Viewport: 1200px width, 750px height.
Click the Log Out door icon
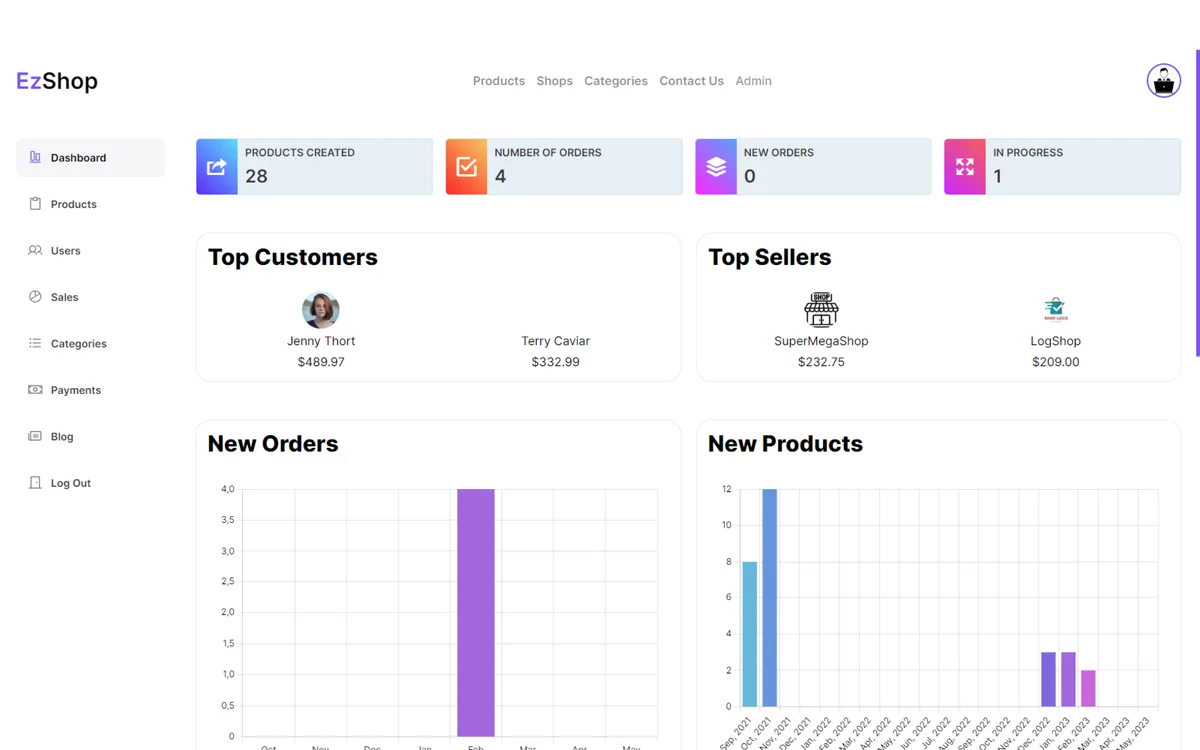[35, 483]
